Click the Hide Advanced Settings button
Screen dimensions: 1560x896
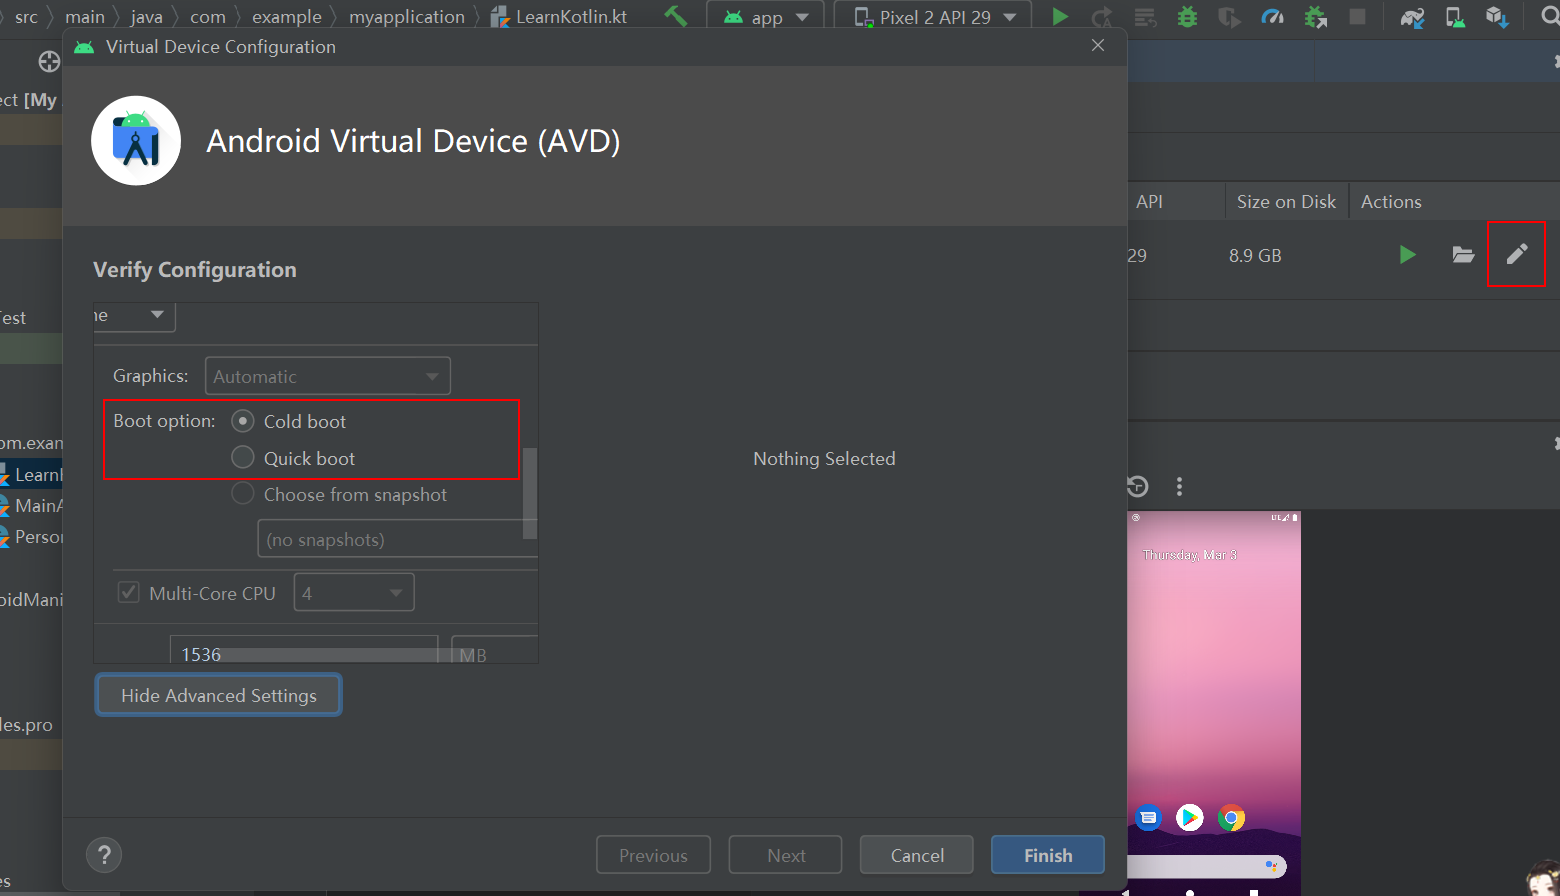(218, 694)
